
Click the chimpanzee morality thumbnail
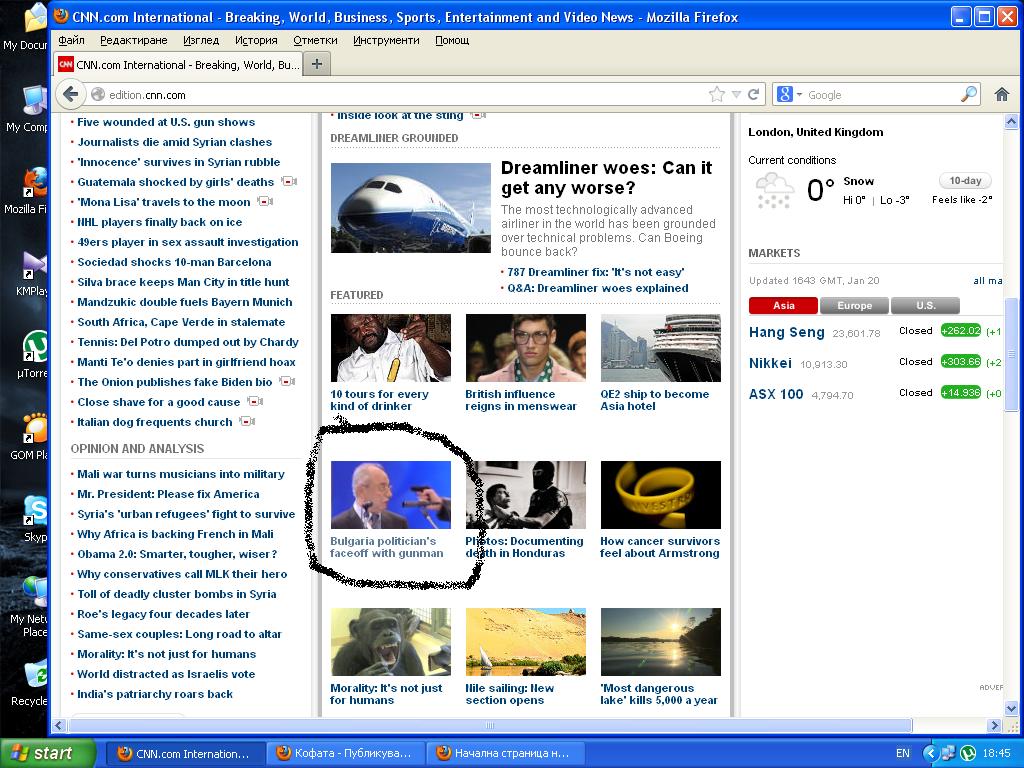[391, 642]
